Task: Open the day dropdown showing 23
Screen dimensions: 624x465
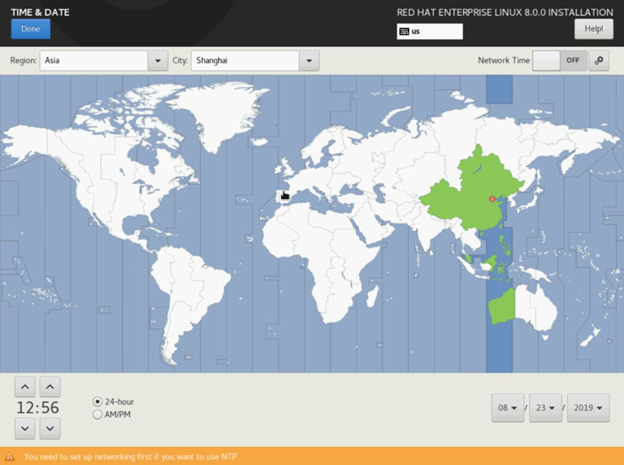Action: coord(546,408)
